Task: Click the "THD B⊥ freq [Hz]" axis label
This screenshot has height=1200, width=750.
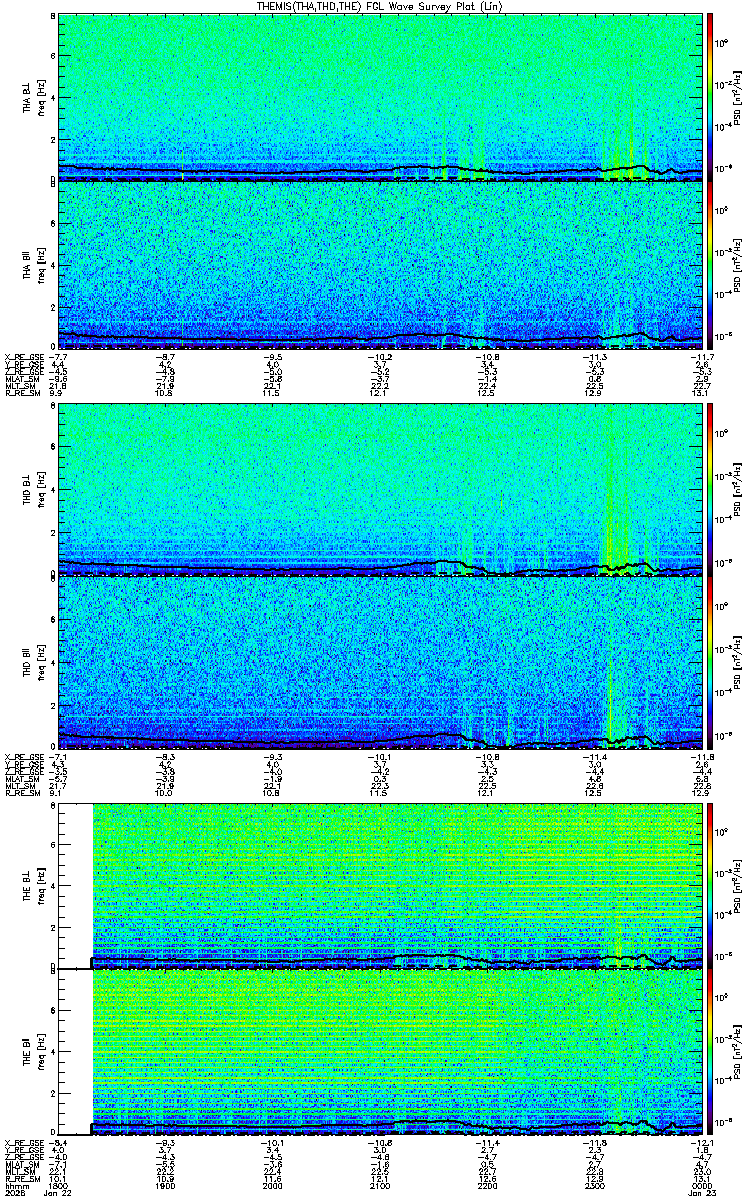Action: point(33,491)
